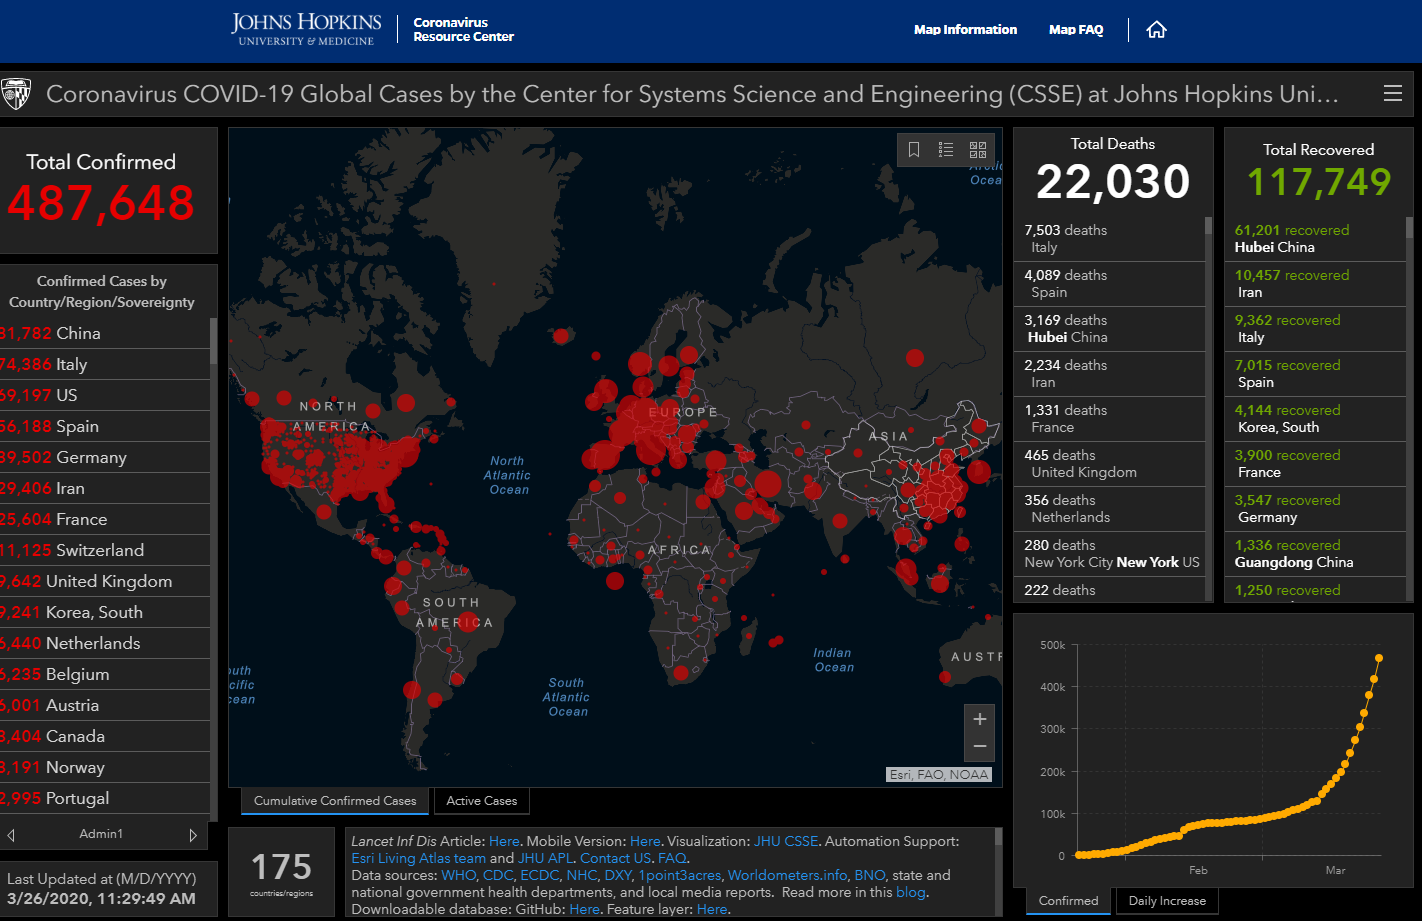Click 280 deaths New York City entry

[x=1108, y=554]
